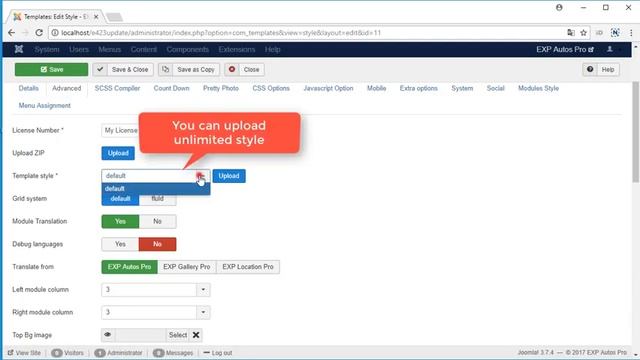This screenshot has height=360, width=640.
Task: Switch to the SCSS Compiler tab
Action: (x=118, y=88)
